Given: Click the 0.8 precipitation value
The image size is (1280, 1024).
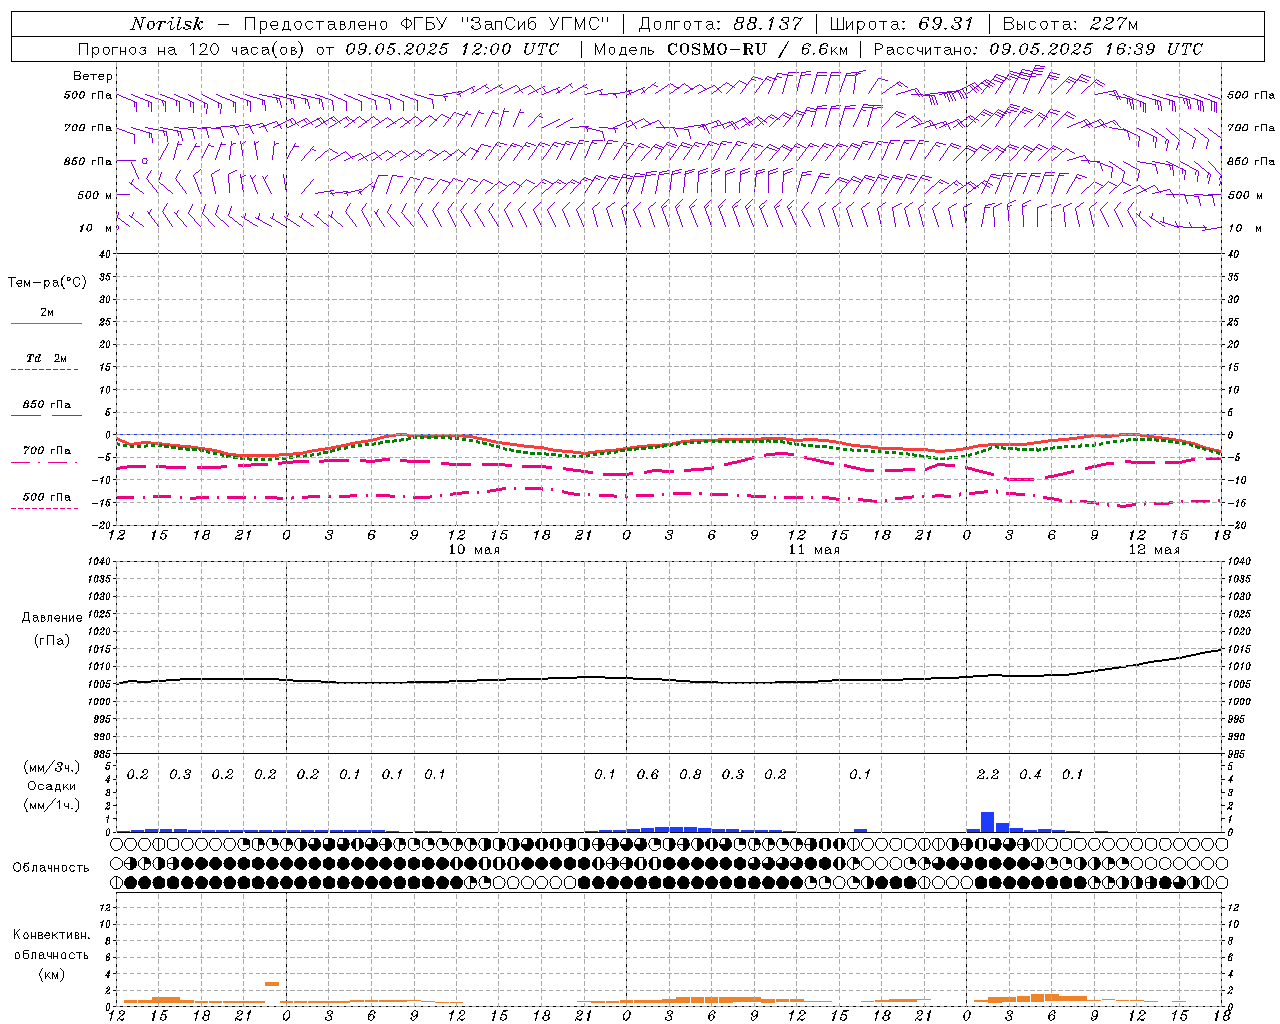Looking at the screenshot, I should coord(690,774).
